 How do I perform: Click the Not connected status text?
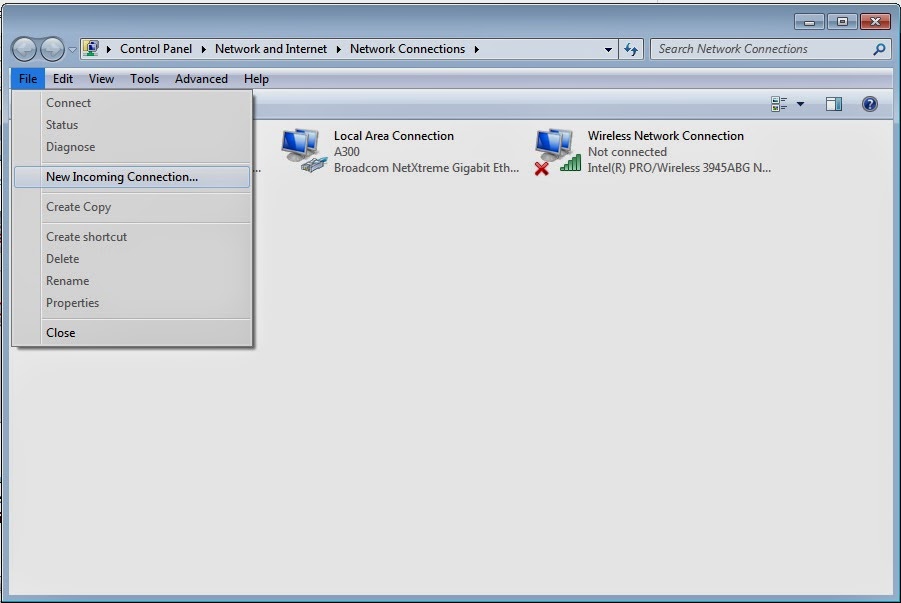627,152
